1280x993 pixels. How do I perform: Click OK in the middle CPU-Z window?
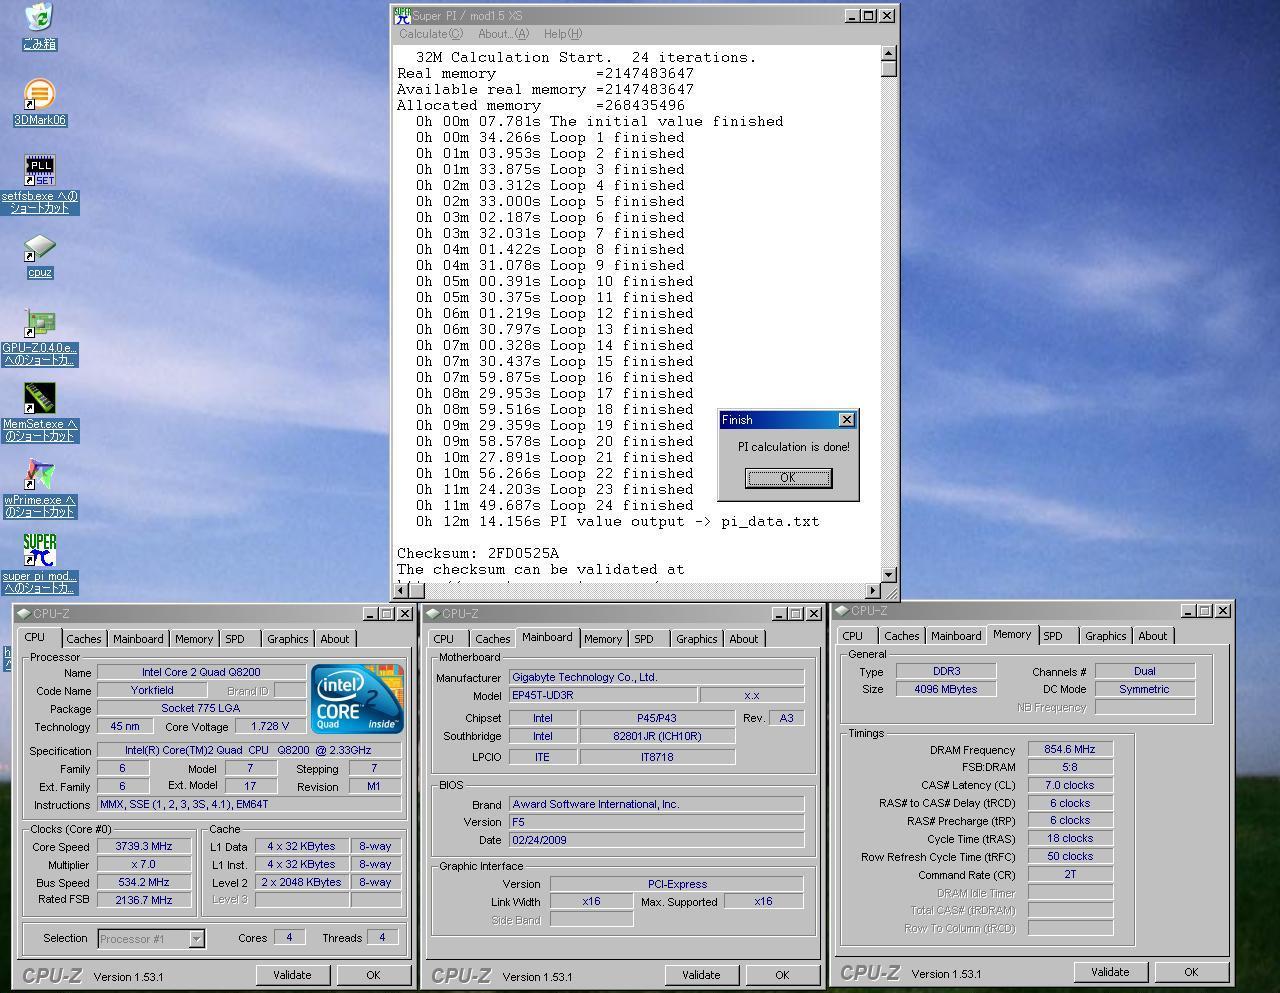(x=782, y=975)
